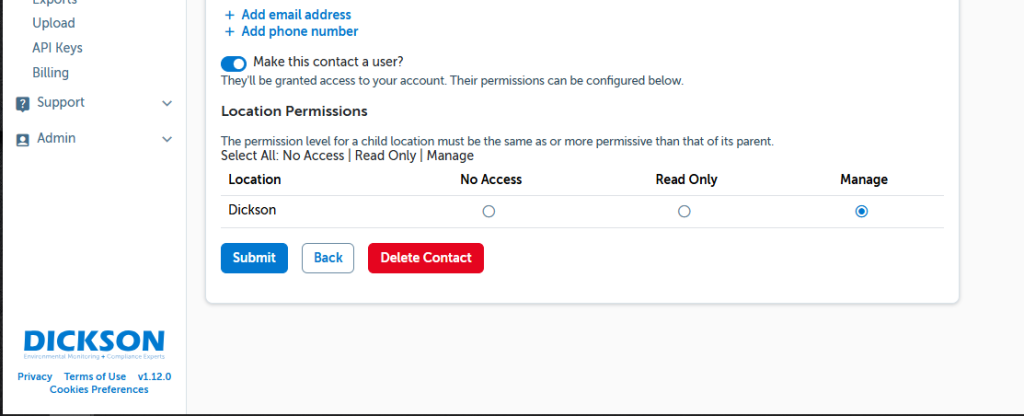Viewport: 1024px width, 416px height.
Task: Expand the Admin menu chevron
Action: click(x=167, y=139)
